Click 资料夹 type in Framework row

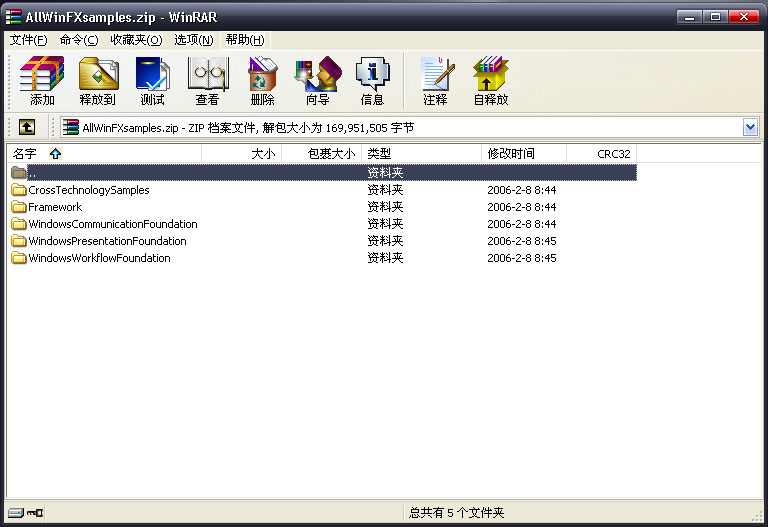tap(385, 207)
